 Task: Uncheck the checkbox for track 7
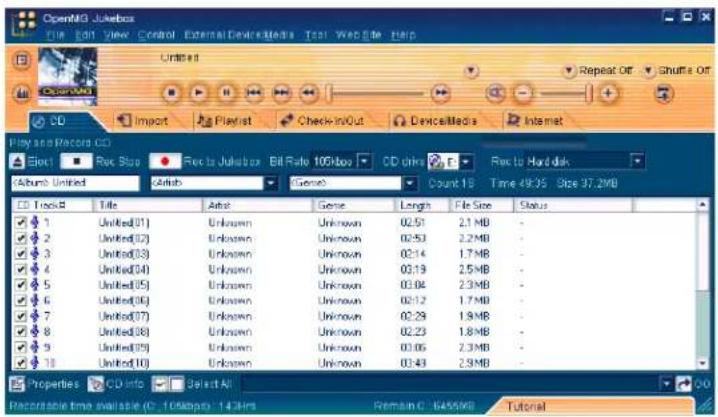pos(21,316)
